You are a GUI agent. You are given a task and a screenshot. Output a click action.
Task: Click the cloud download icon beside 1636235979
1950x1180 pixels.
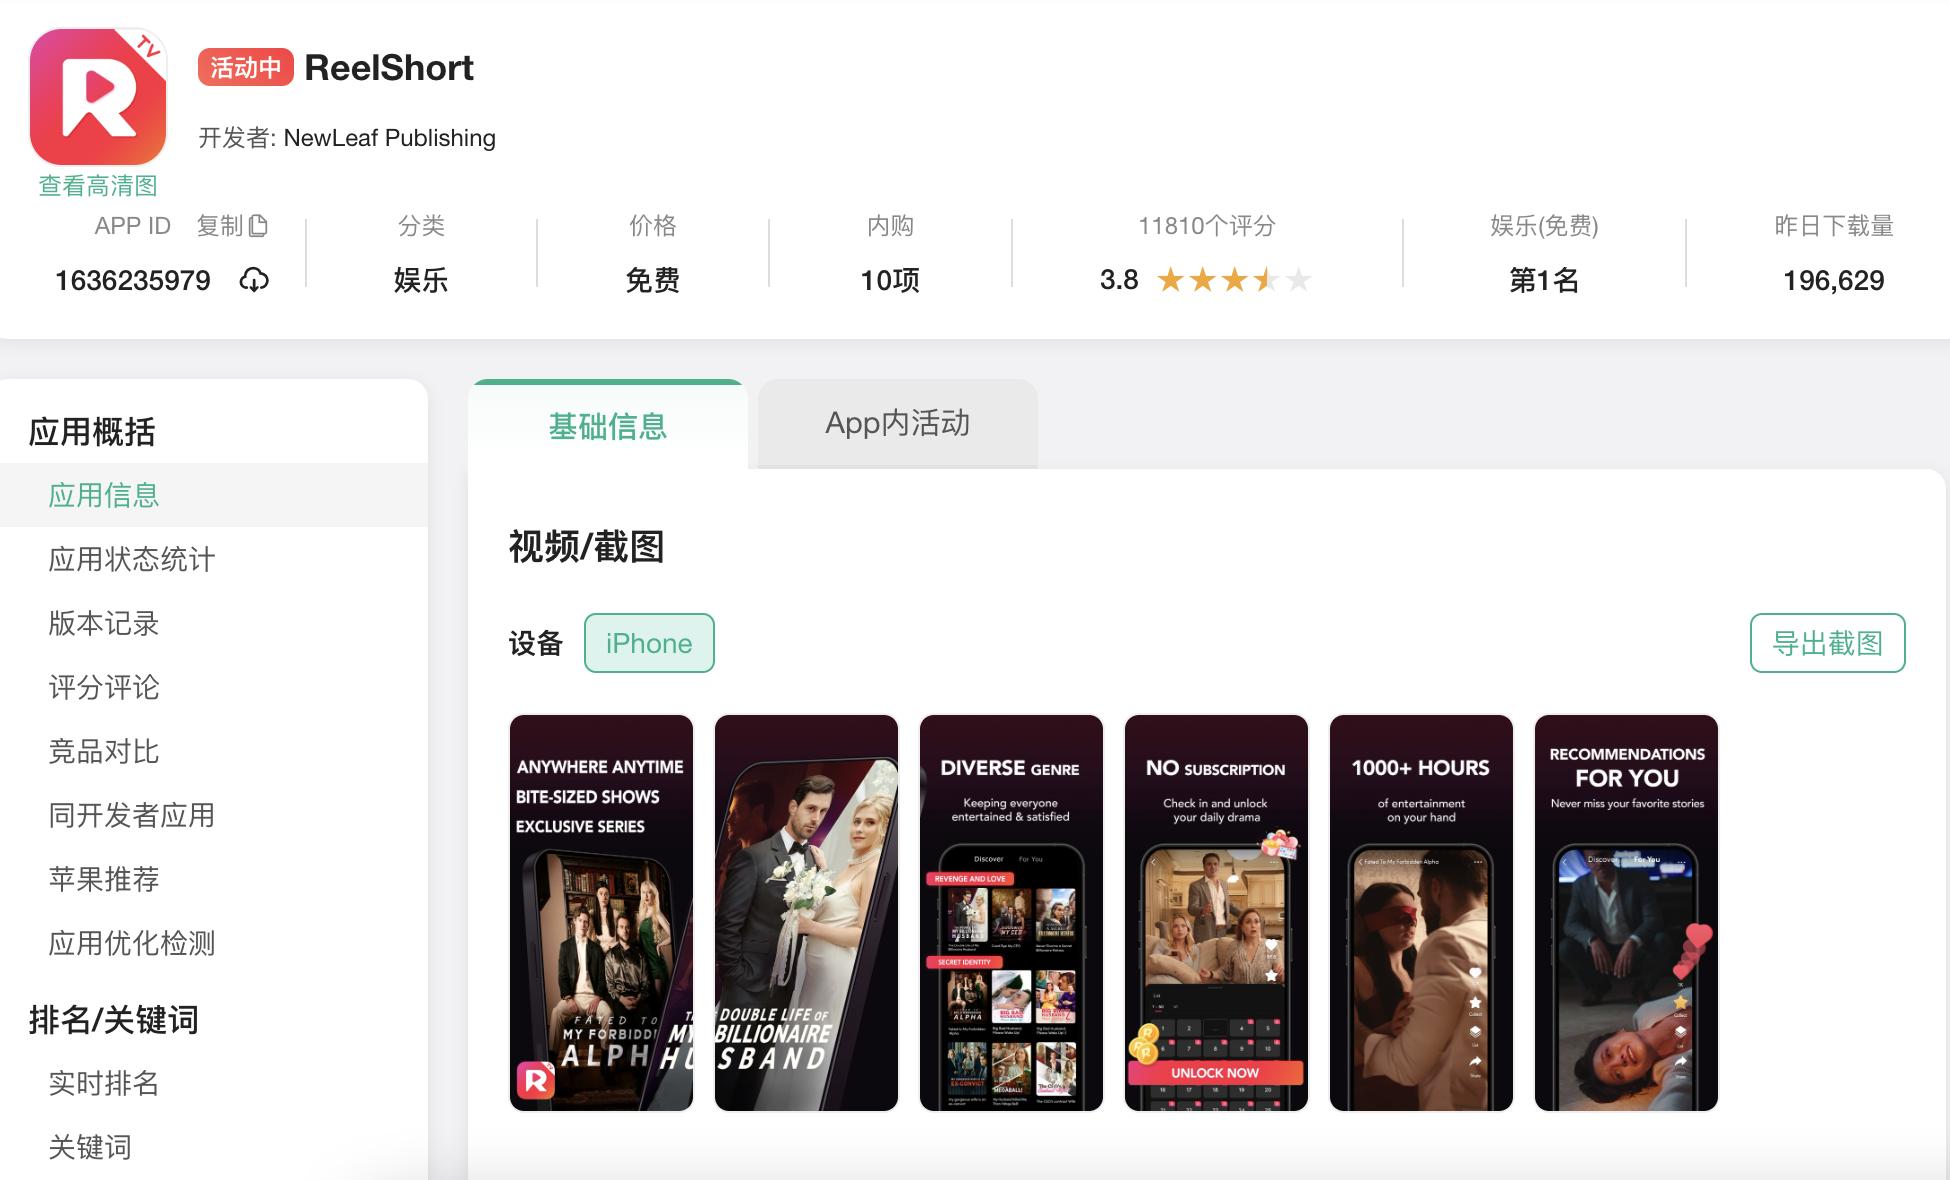coord(254,280)
